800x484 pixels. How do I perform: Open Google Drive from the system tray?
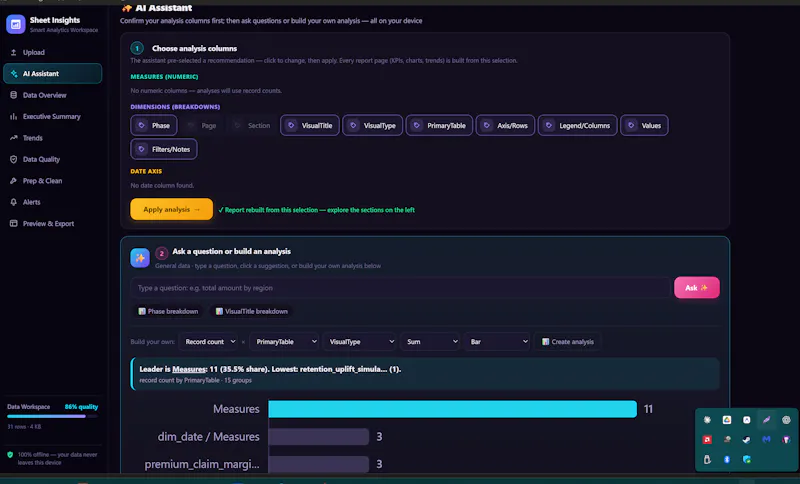pos(727,420)
